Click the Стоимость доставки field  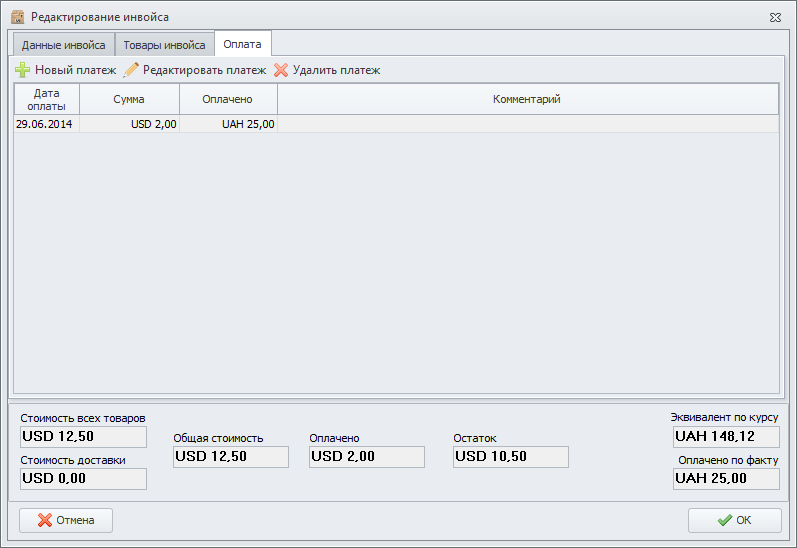point(83,479)
